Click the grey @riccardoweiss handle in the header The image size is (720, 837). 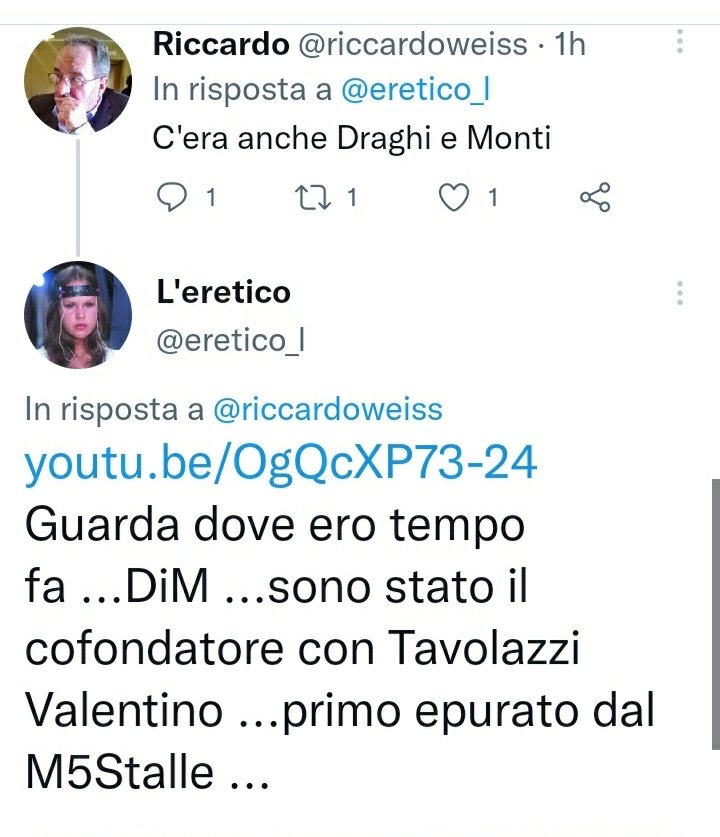coord(413,44)
